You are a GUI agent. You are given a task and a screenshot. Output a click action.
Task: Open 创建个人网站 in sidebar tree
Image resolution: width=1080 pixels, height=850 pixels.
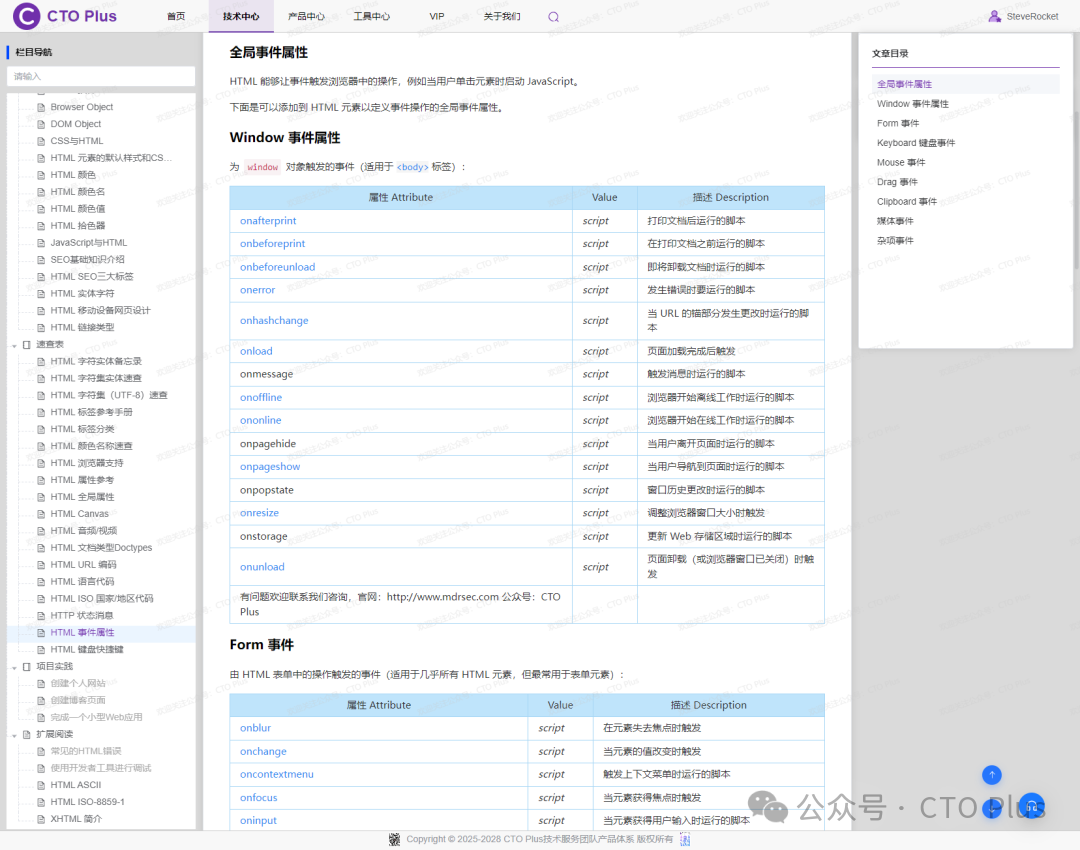pos(78,683)
